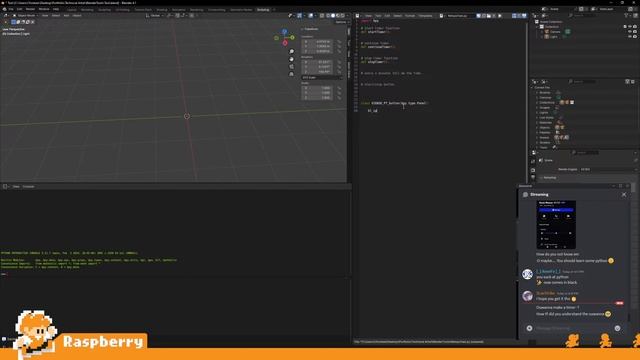
Task: Open a text file with folder icon
Action: coord(489,16)
